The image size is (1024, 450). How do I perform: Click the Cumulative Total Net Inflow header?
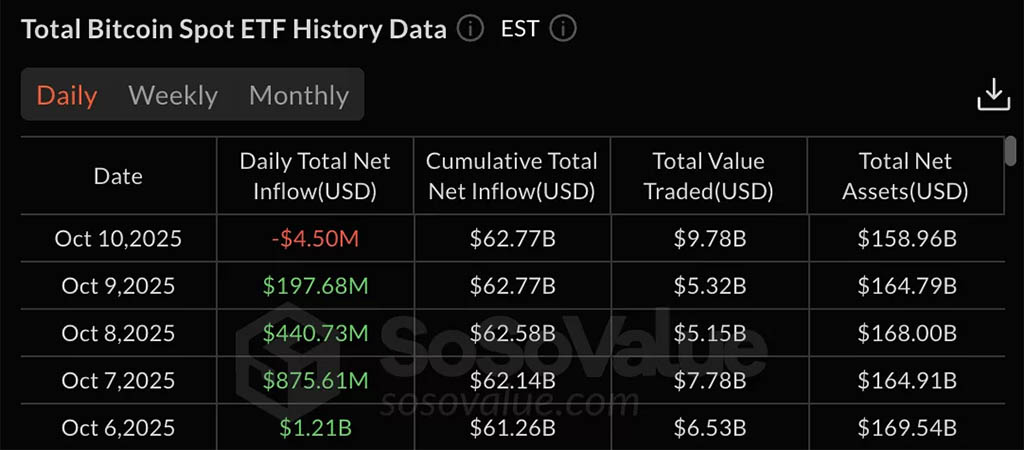pyautogui.click(x=512, y=176)
